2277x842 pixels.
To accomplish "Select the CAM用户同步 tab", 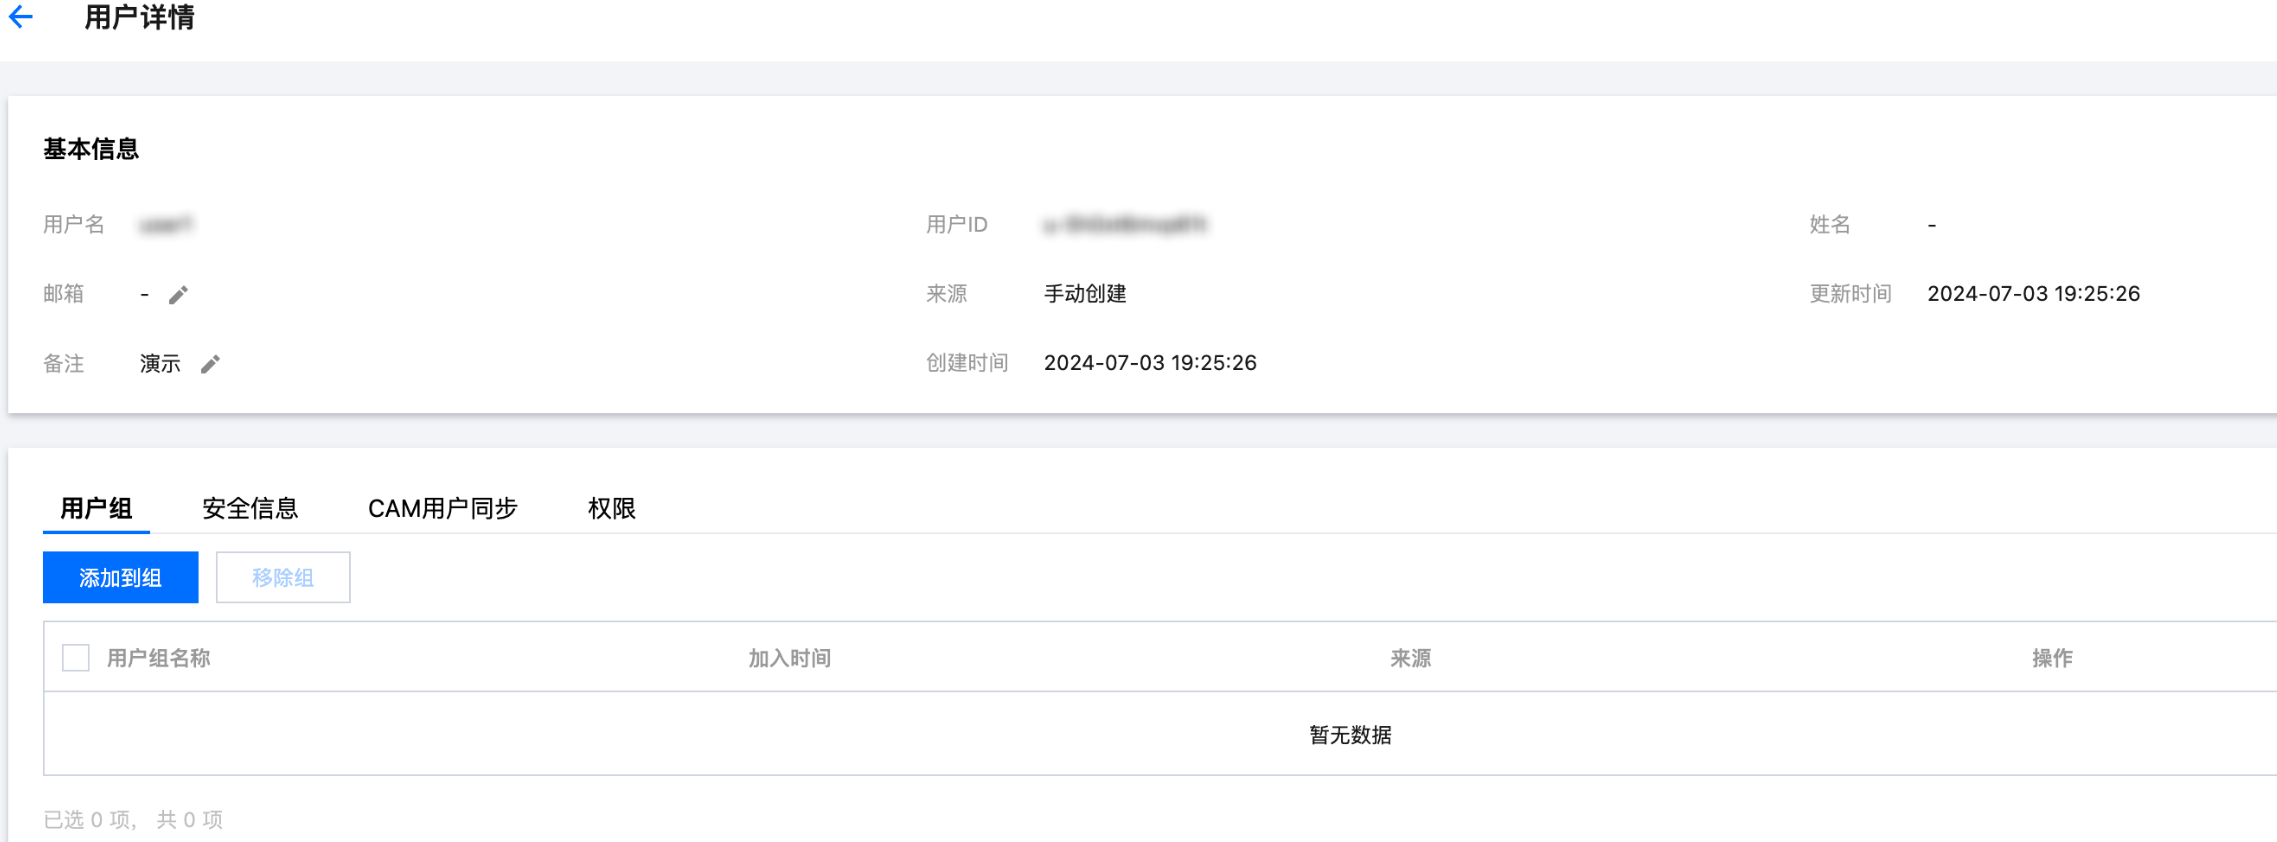I will [442, 508].
